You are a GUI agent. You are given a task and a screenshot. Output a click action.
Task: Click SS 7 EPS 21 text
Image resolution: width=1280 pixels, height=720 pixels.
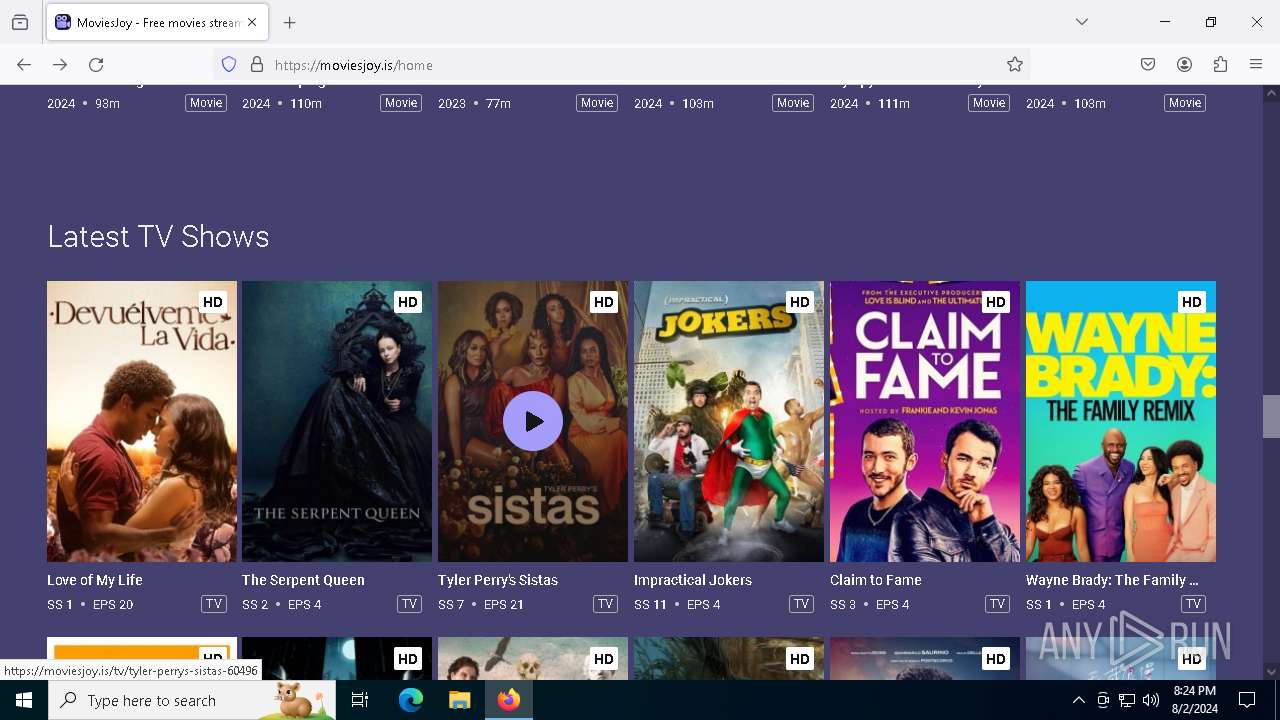coord(481,605)
